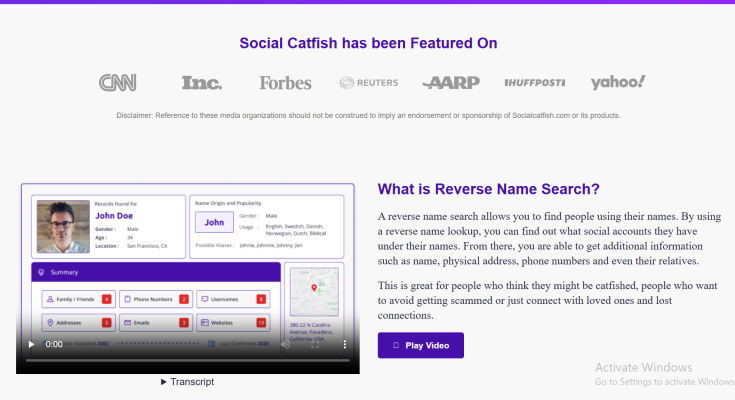Screen dimensions: 735x400
Task: Open the video three-dot options menu
Action: tap(345, 344)
